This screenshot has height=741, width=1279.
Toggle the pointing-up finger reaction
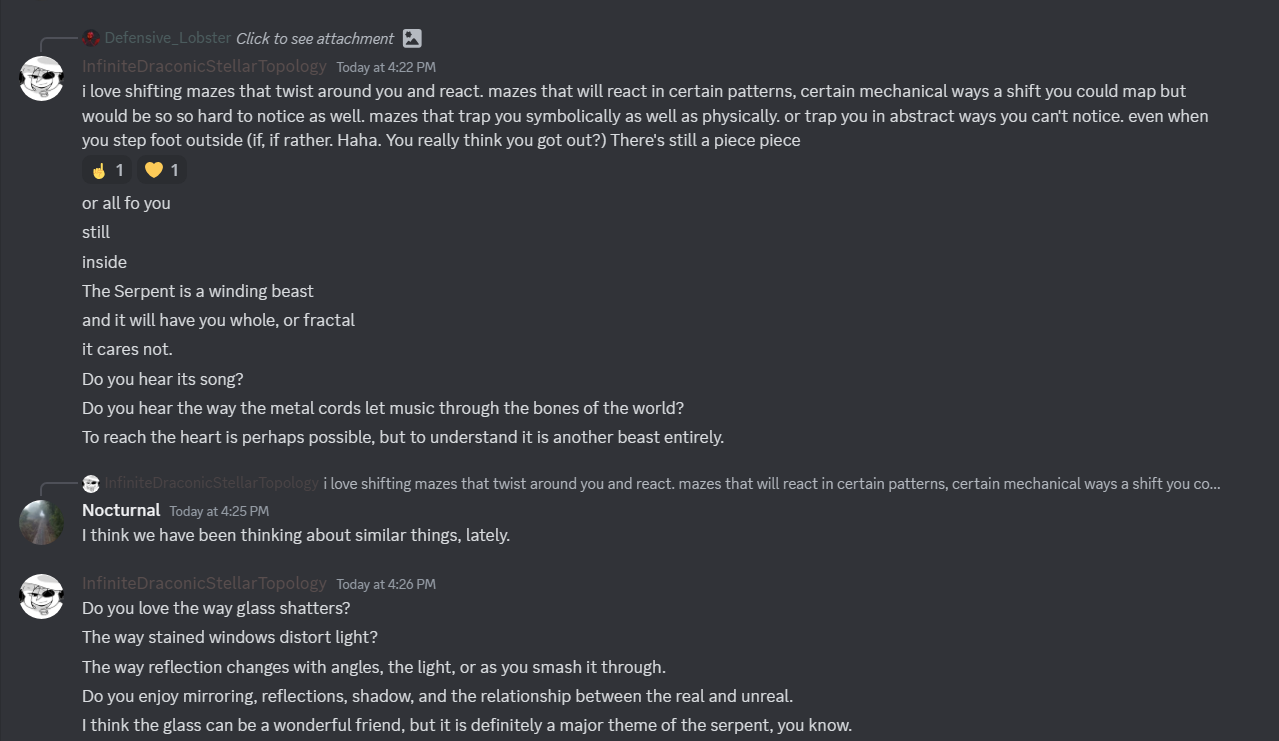(107, 170)
